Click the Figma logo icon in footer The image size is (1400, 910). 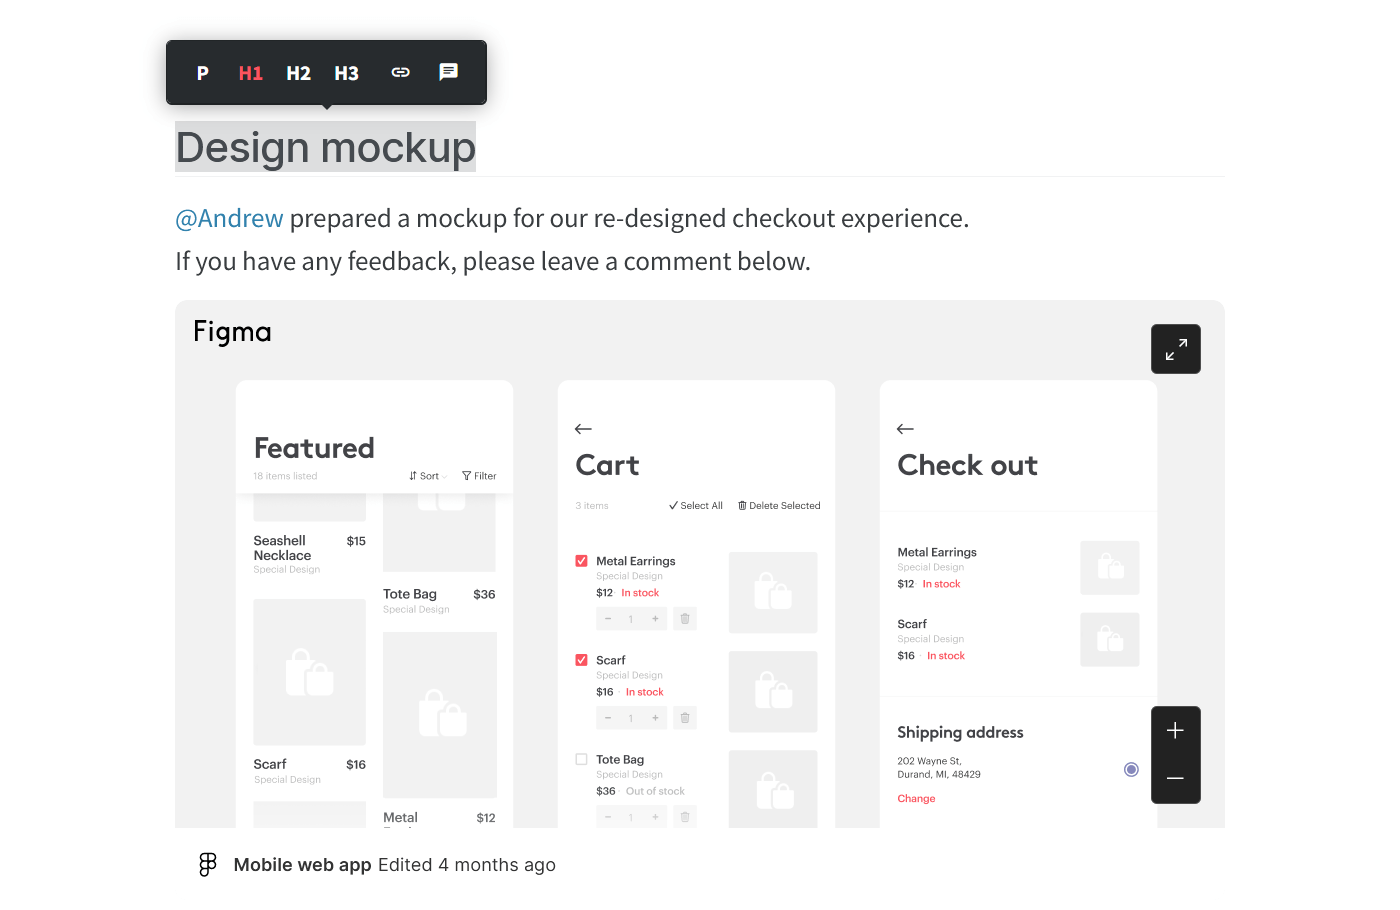208,865
